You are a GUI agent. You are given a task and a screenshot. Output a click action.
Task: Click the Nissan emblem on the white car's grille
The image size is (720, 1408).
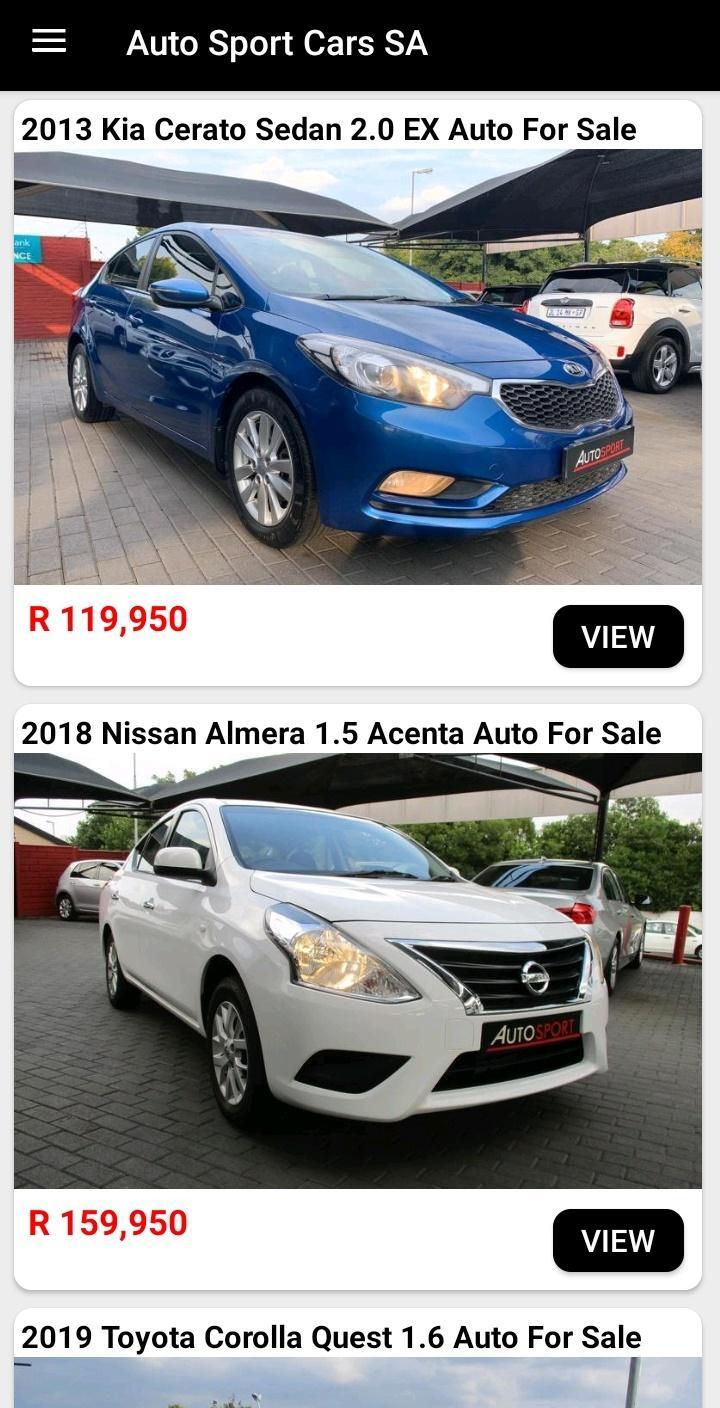pyautogui.click(x=535, y=977)
